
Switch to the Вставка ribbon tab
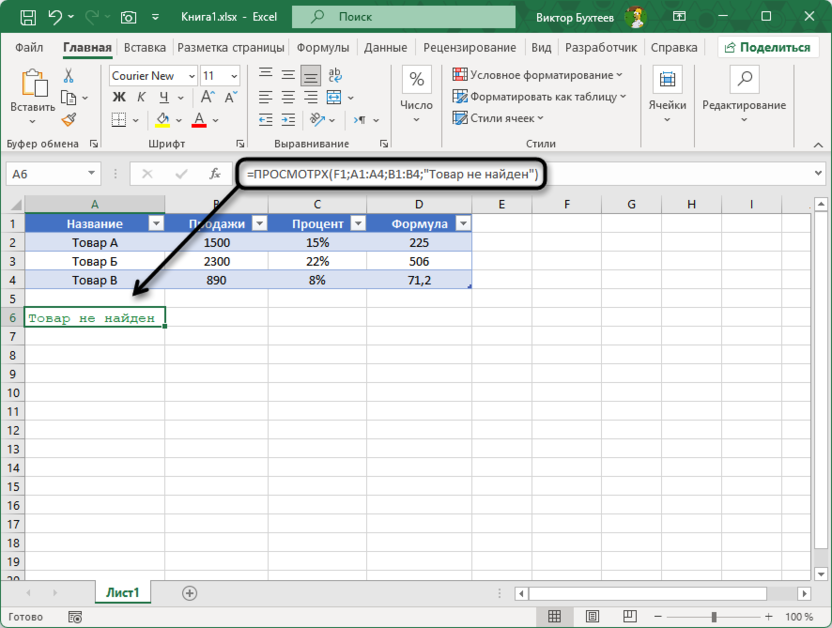(x=145, y=47)
